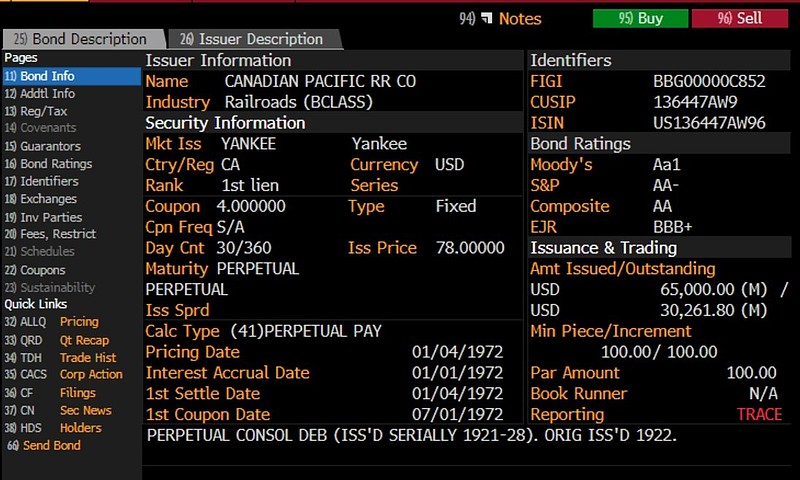Screen dimensions: 800x480
Task: Click issuer name CANADIAN PACIFIC RR CO
Action: (x=320, y=81)
